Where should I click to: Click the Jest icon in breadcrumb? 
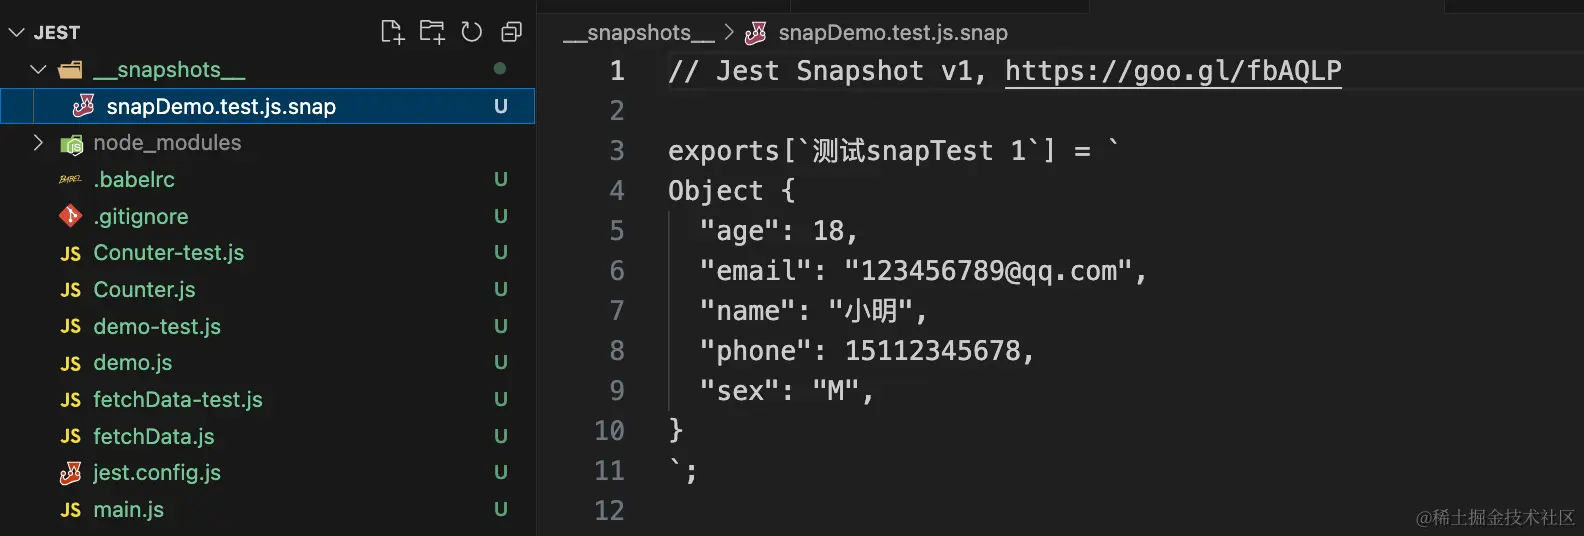pyautogui.click(x=756, y=33)
